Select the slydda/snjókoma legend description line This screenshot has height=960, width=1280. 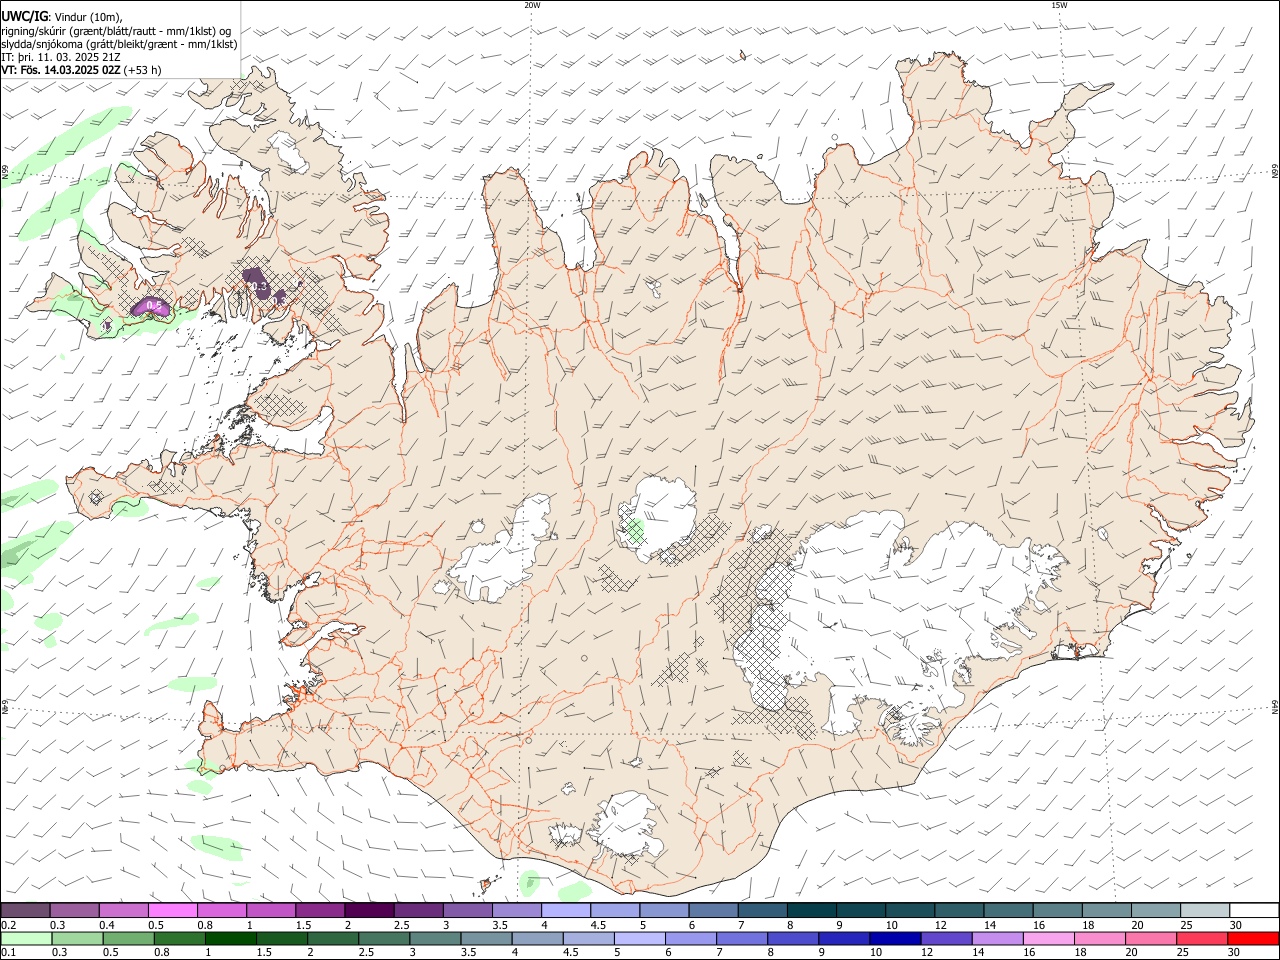(119, 44)
